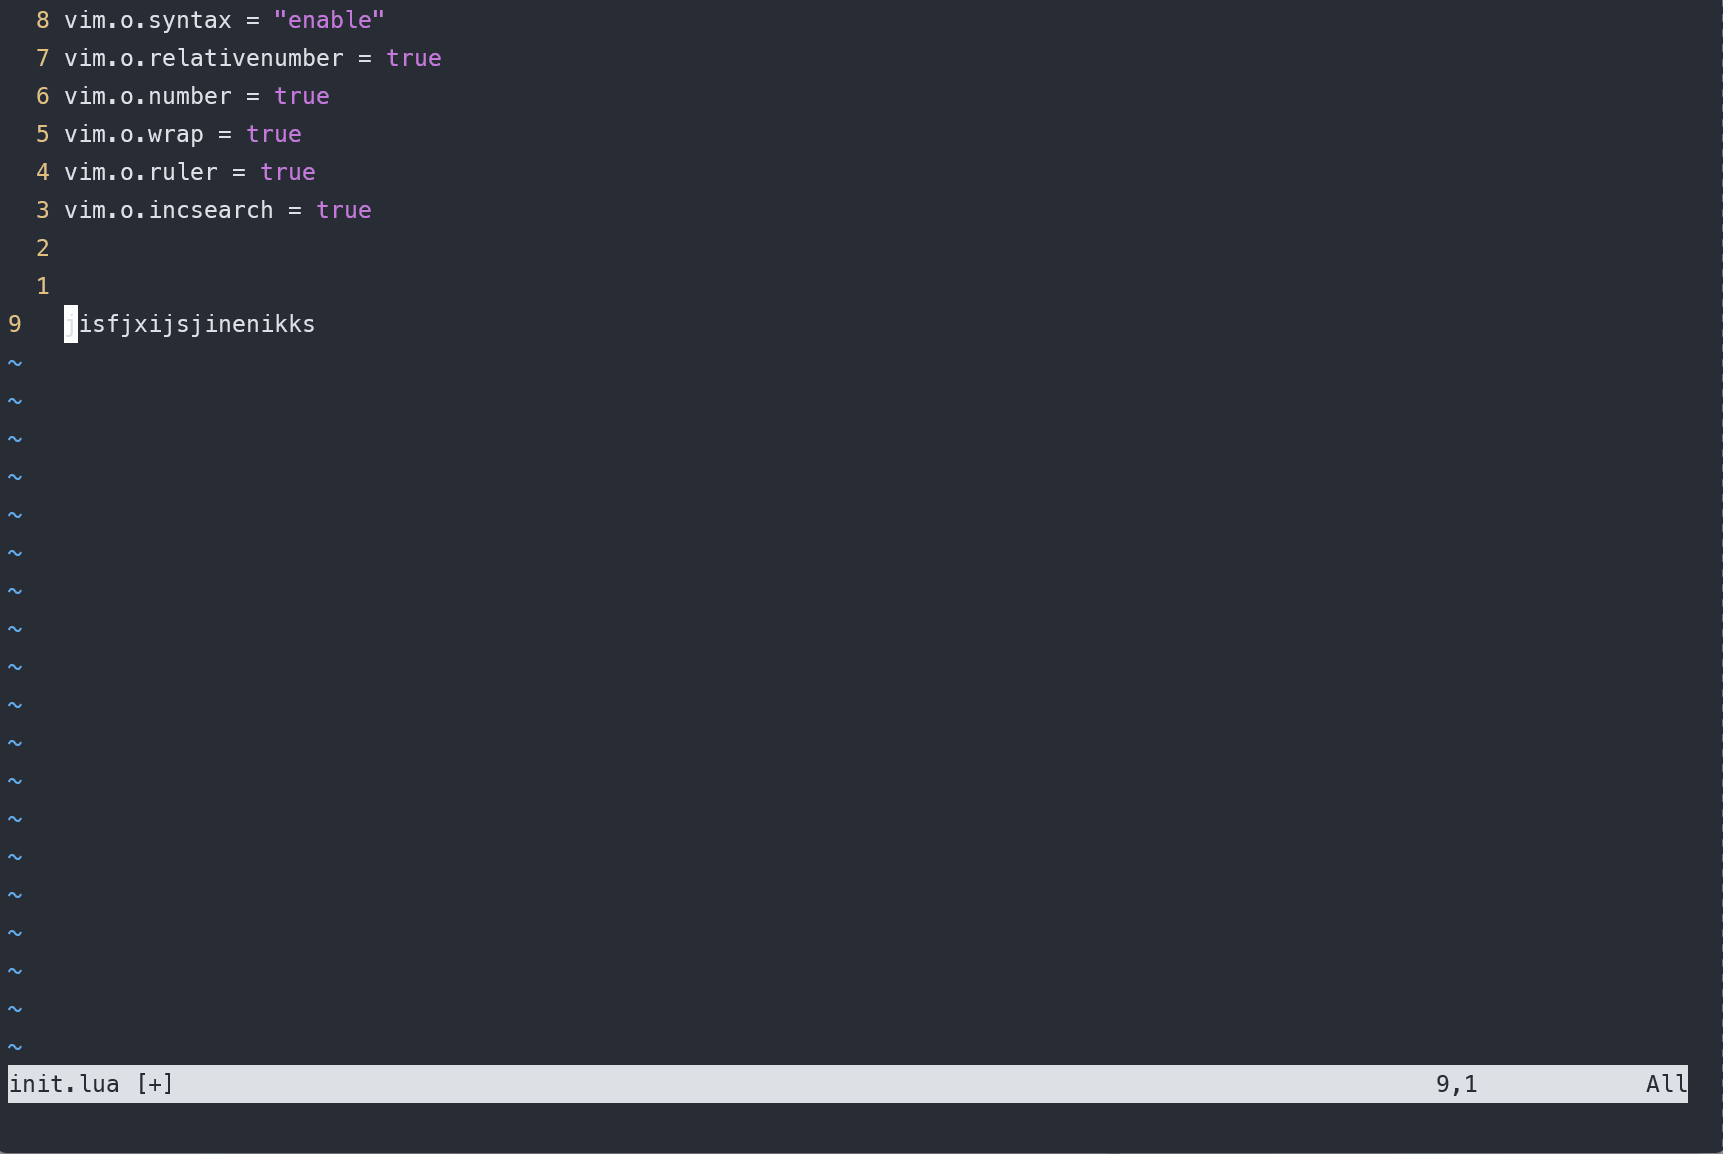Select 'true' on the wrap line

[274, 134]
